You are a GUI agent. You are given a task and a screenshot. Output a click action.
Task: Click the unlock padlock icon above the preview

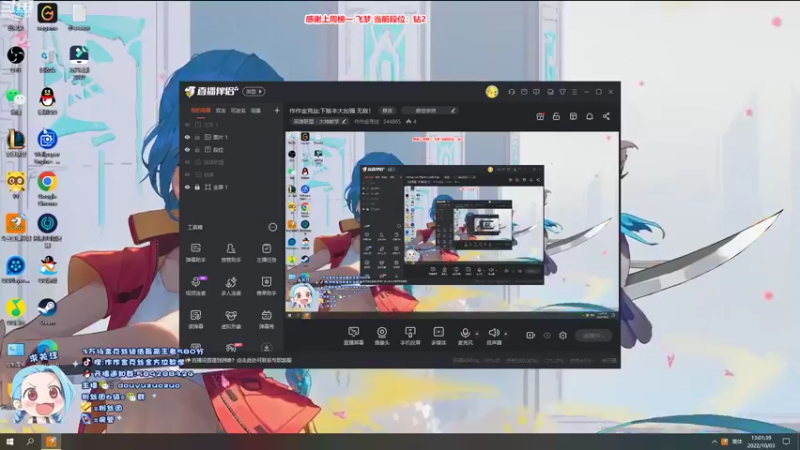pos(556,116)
